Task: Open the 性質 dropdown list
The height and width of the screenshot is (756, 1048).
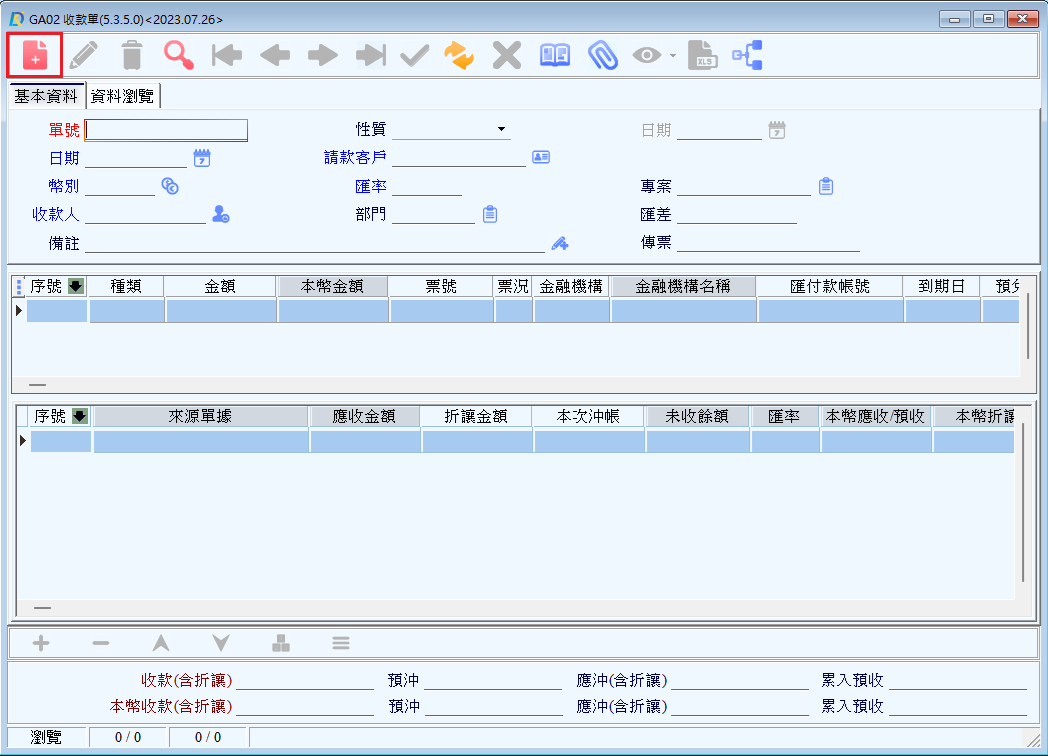Action: 501,130
